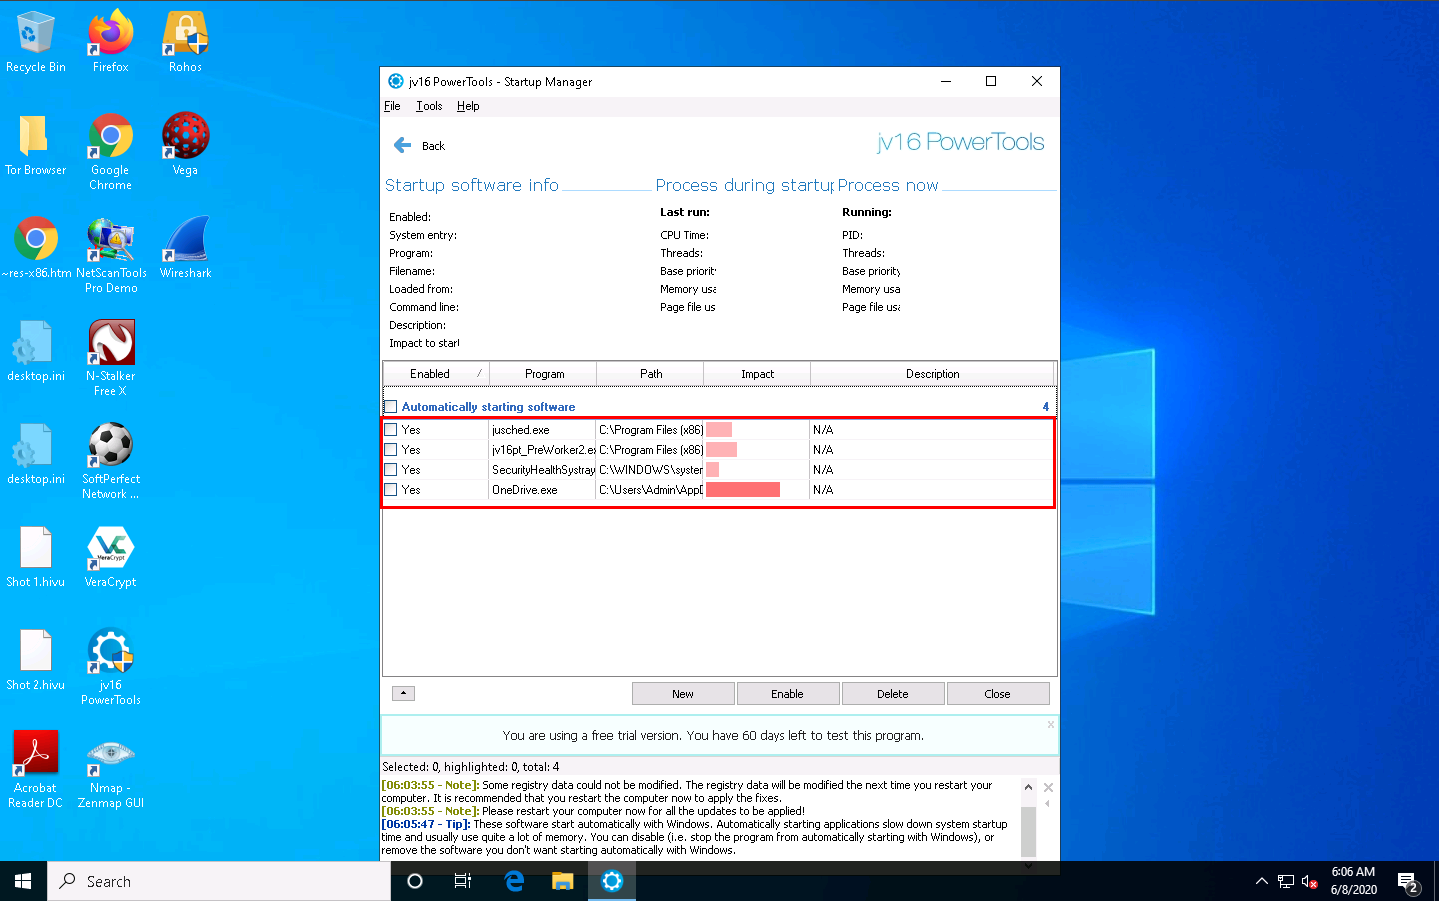Sort by the Description column header
Screen dimensions: 1439x901
pyautogui.click(x=932, y=374)
